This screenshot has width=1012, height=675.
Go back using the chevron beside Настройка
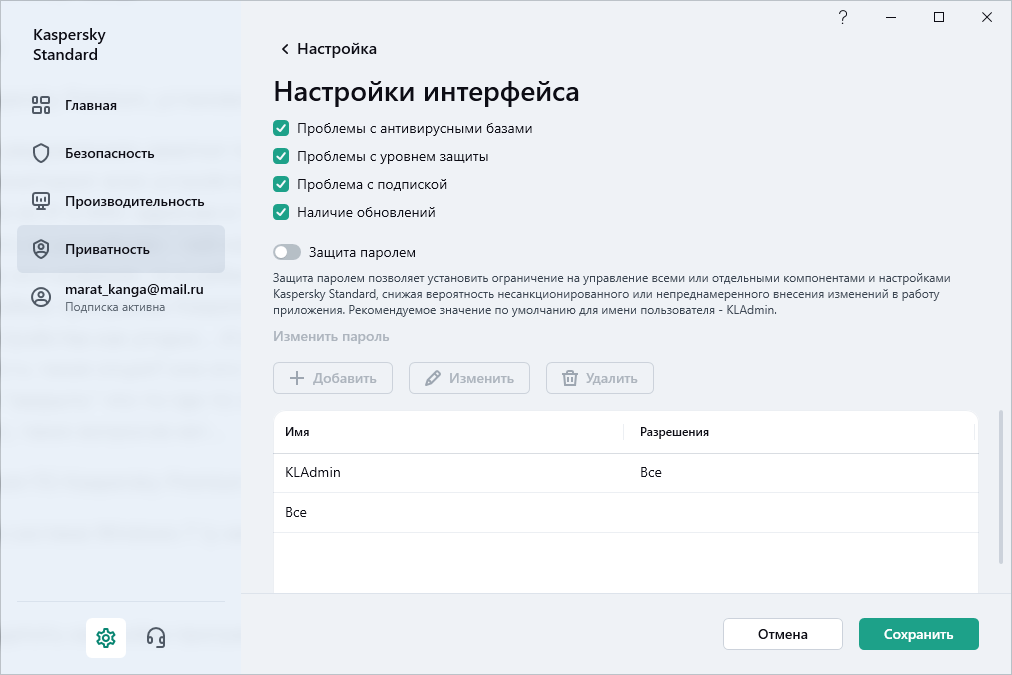coord(285,49)
